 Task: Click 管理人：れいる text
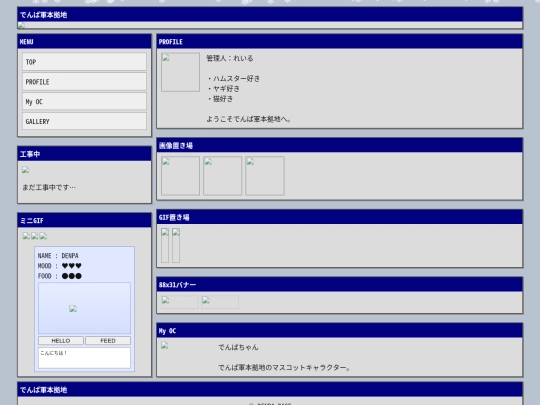click(x=230, y=58)
